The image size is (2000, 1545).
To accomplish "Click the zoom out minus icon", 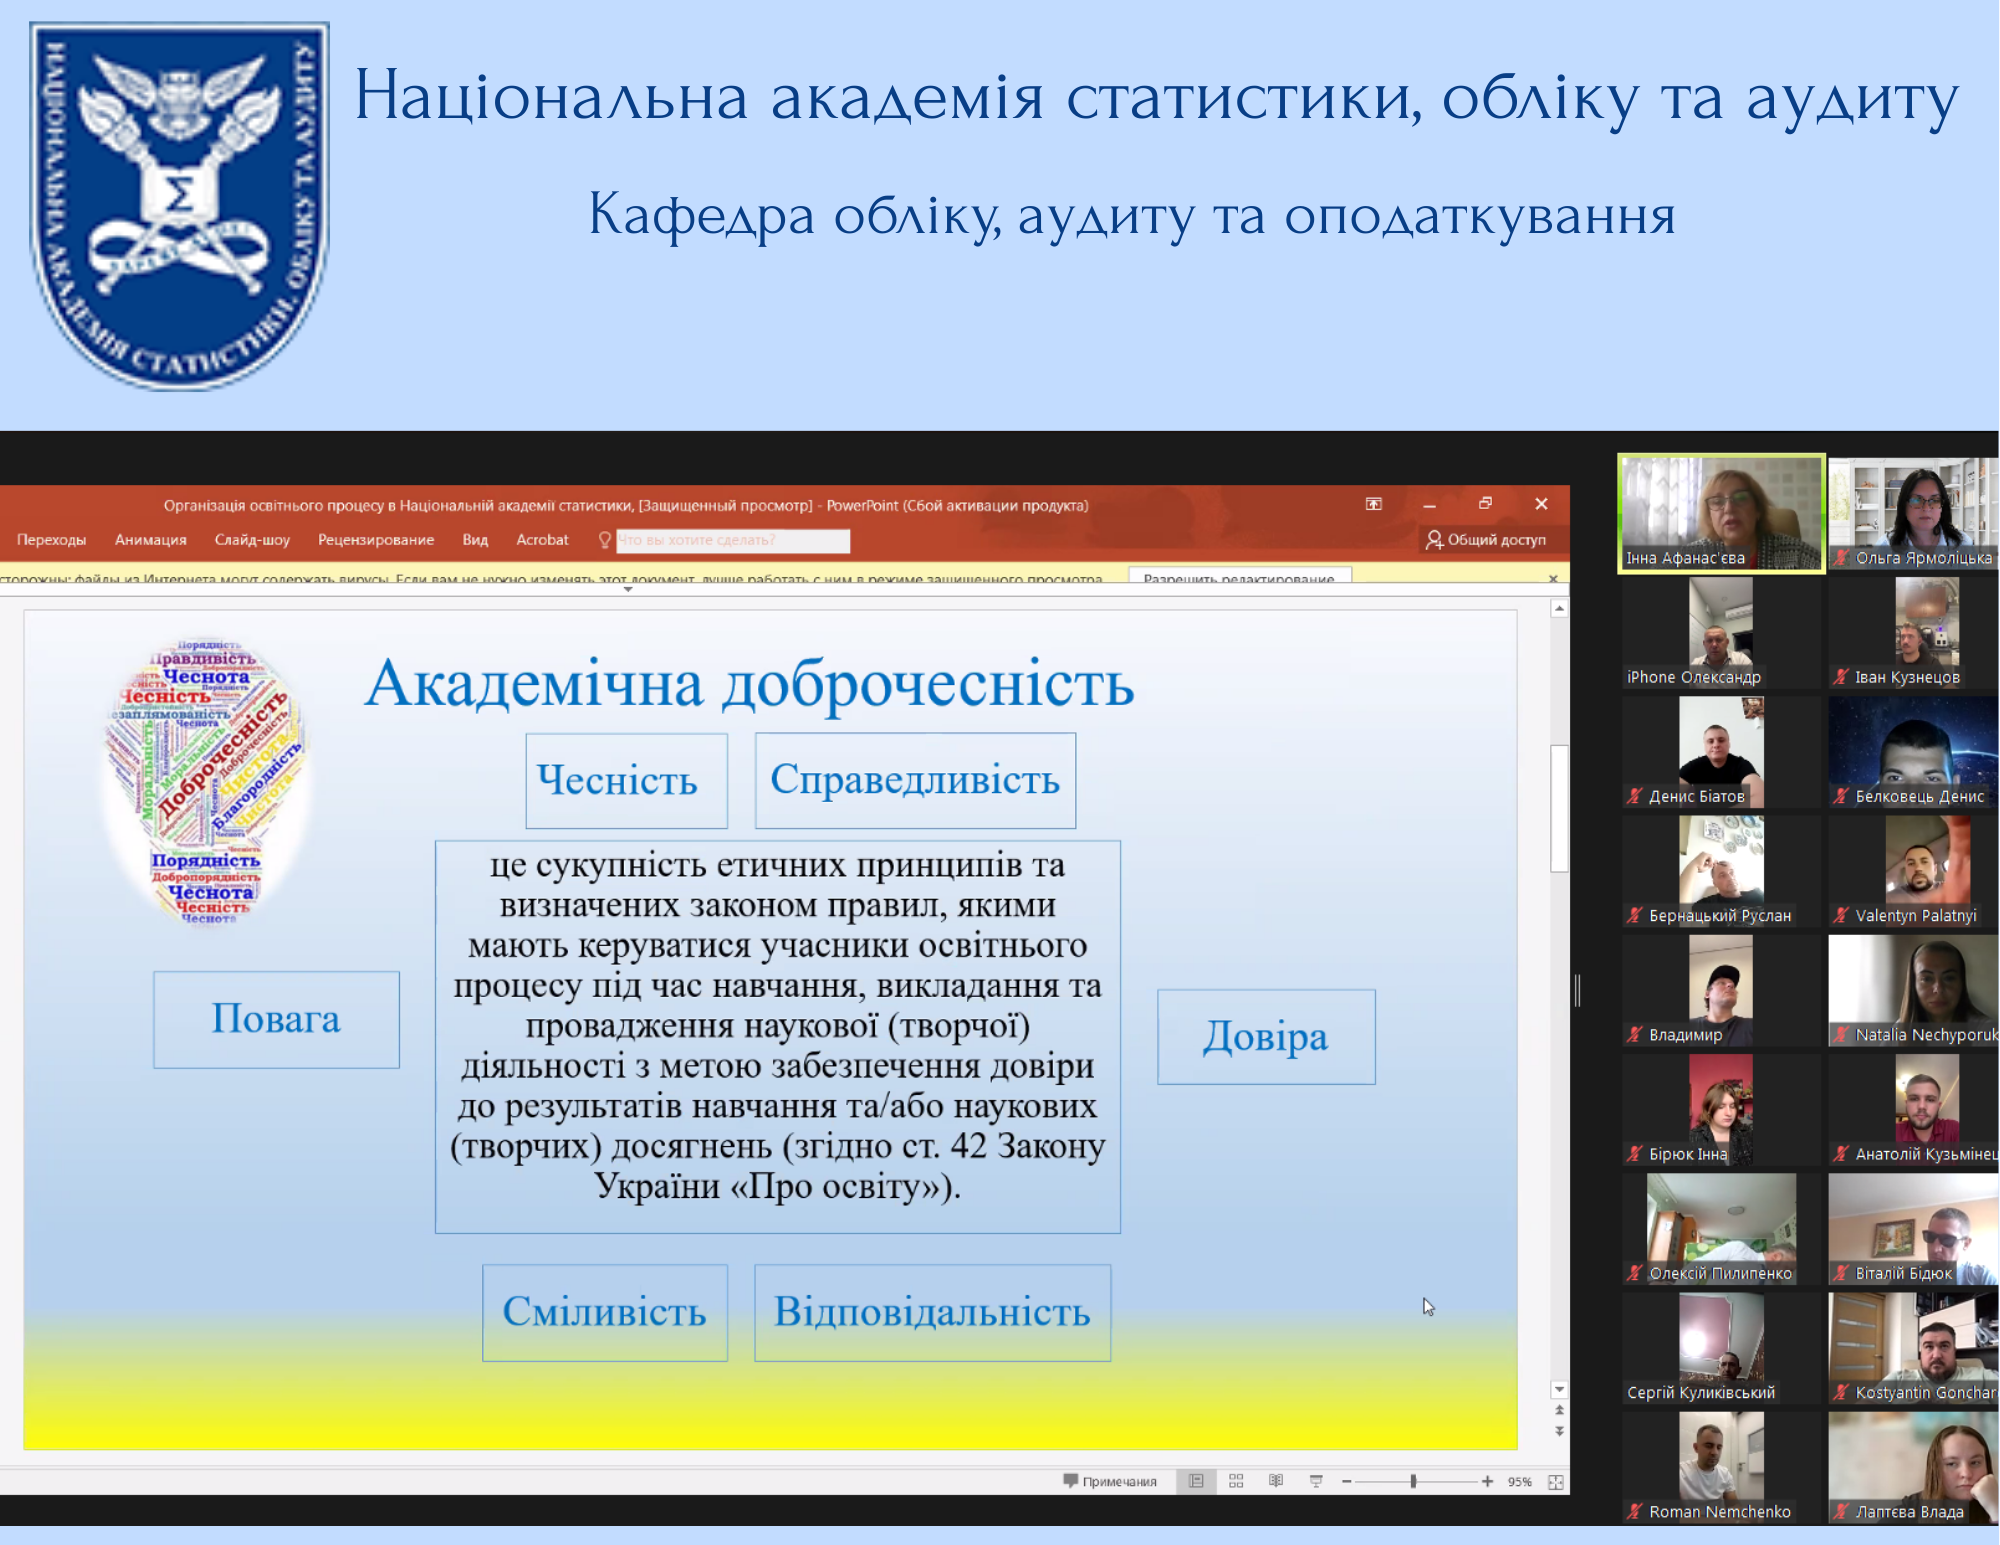I will pyautogui.click(x=1347, y=1481).
